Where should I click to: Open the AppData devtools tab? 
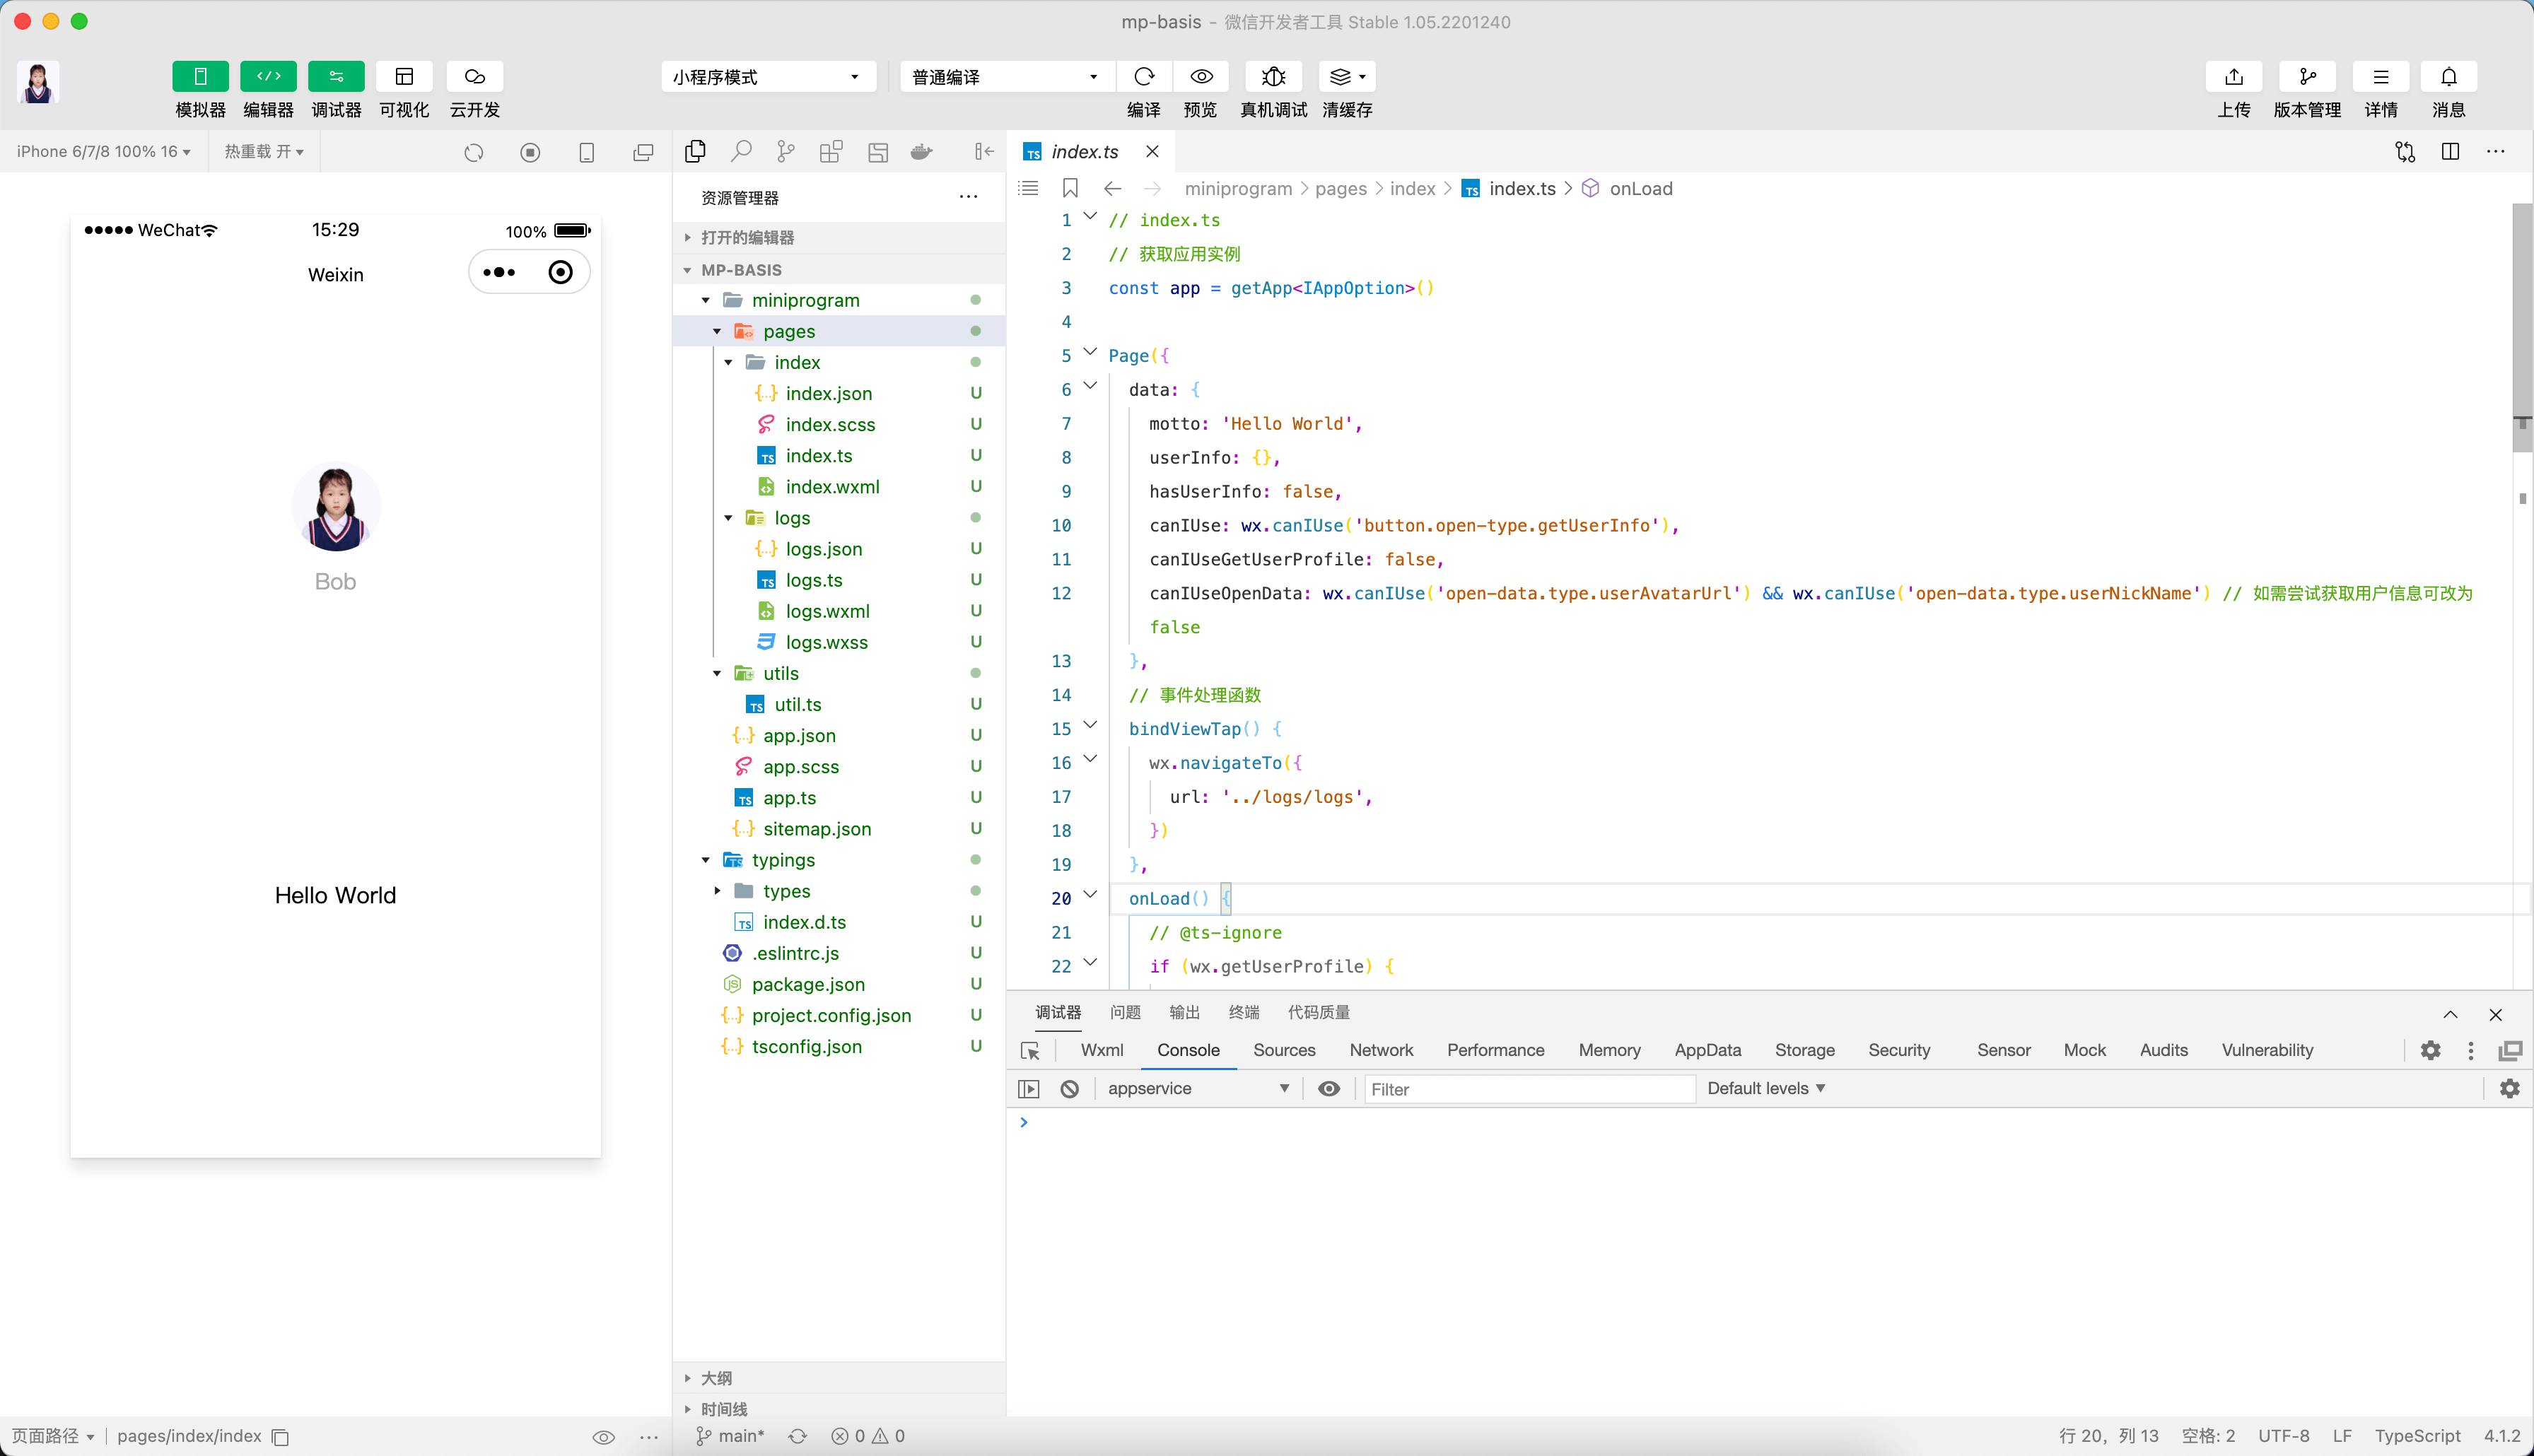tap(1707, 1050)
